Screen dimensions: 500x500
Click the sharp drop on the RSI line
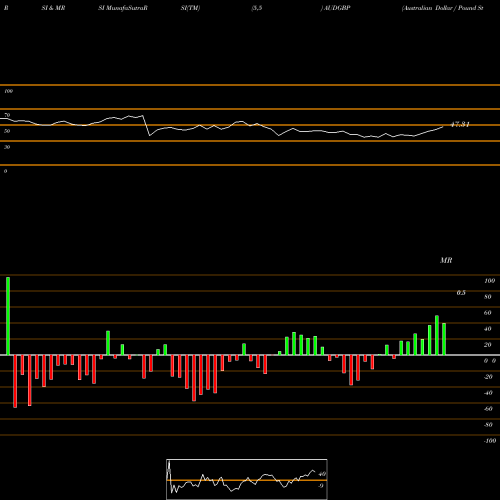tap(146, 125)
